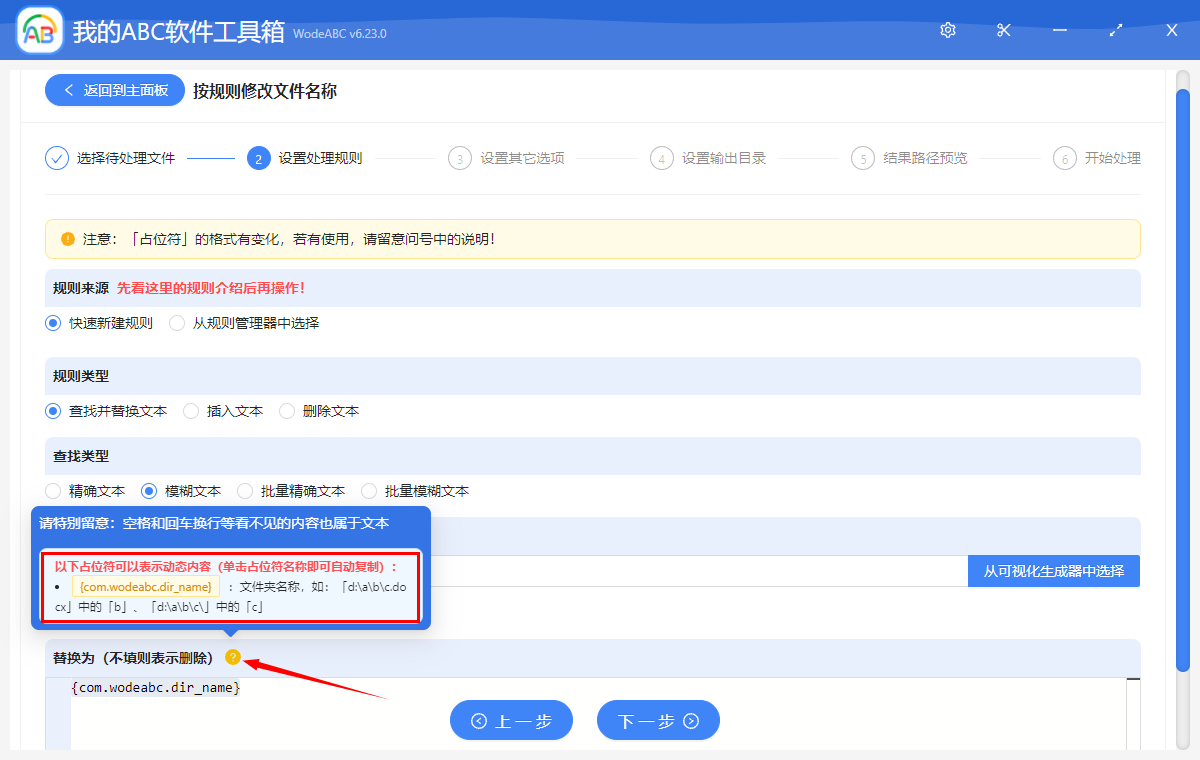Click the checkmark icon on step 选择待处理文件
1200x760 pixels.
[56, 158]
